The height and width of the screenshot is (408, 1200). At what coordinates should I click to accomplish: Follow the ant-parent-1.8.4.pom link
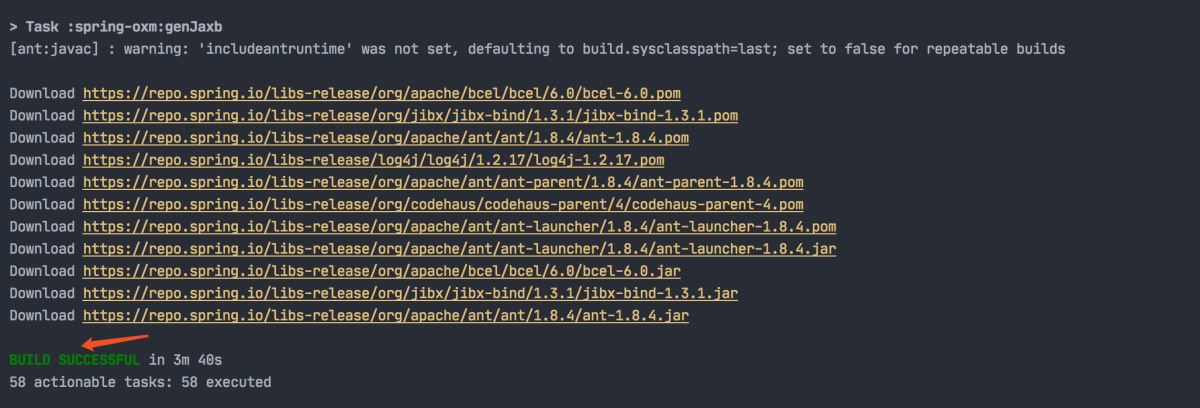coord(443,182)
